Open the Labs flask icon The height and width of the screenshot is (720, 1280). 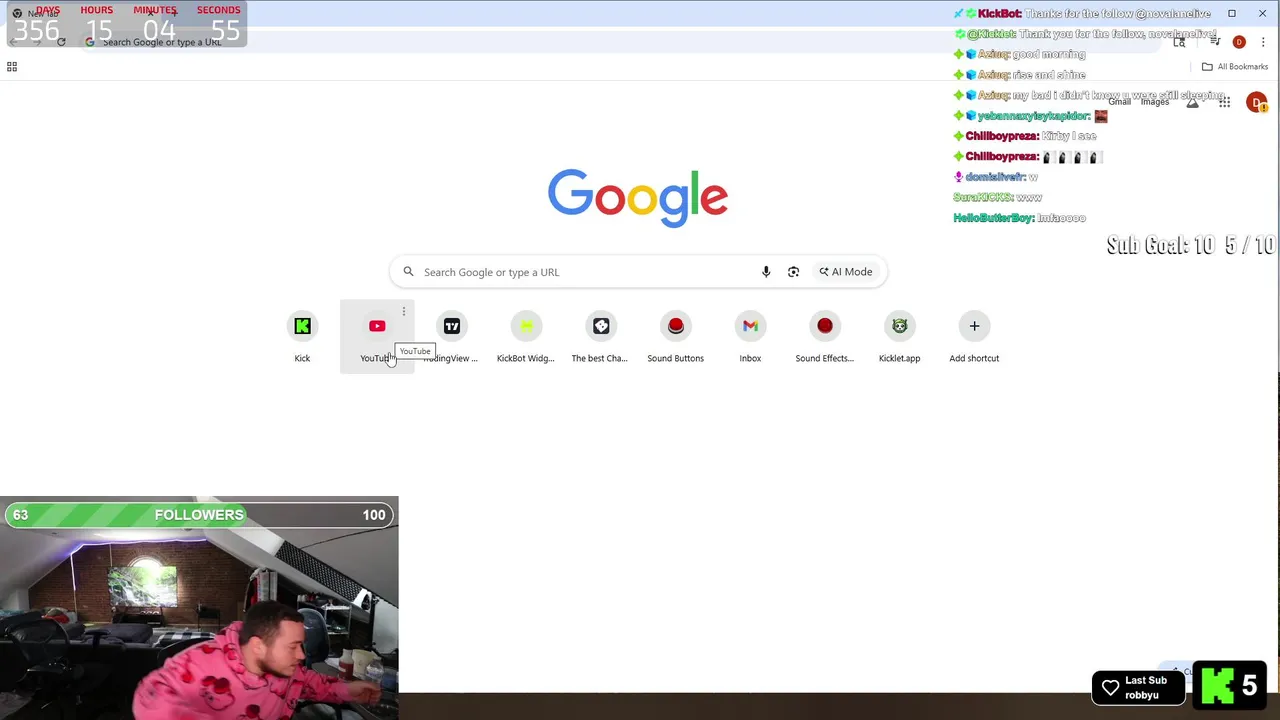pos(1192,102)
